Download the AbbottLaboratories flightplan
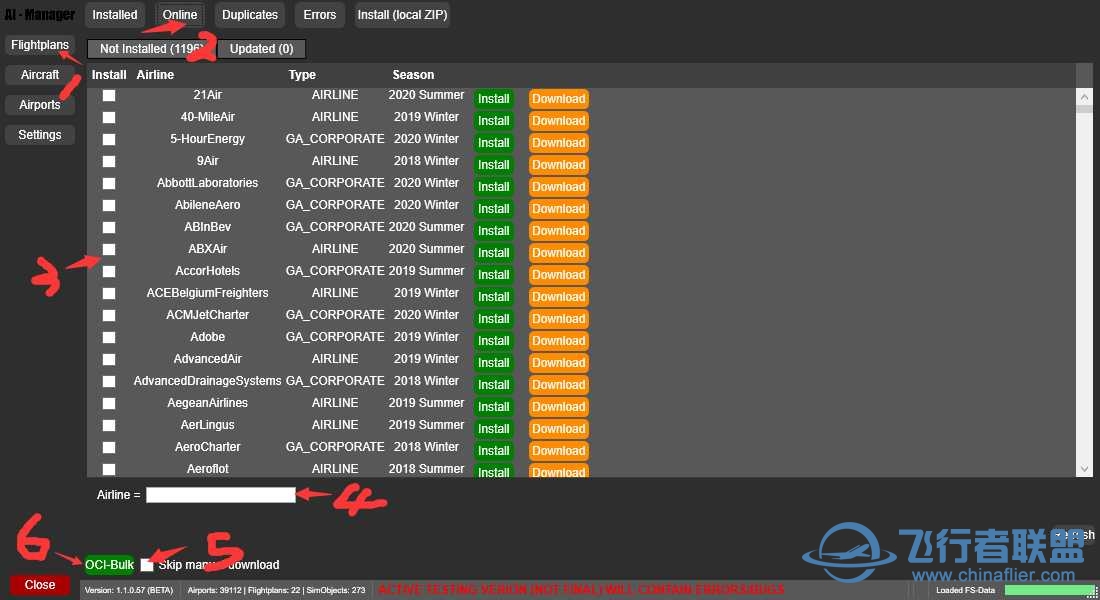 pyautogui.click(x=558, y=187)
